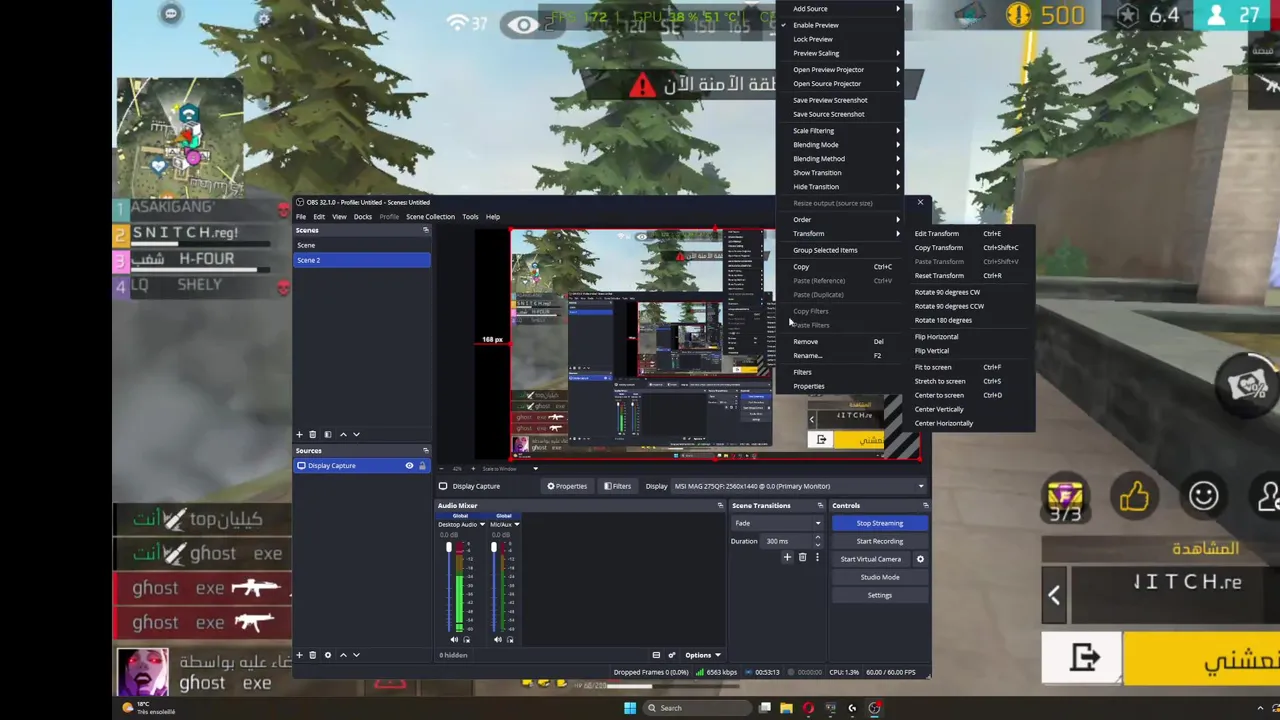1280x720 pixels.
Task: Delete the selected source with the trash icon
Action: click(x=312, y=655)
